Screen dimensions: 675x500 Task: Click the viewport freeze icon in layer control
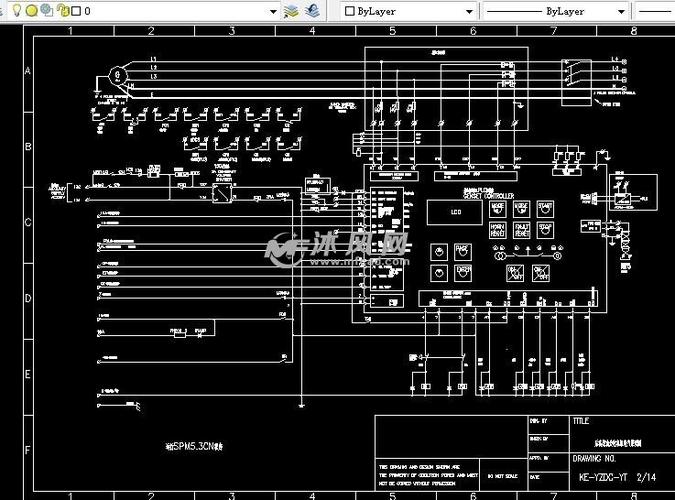(46, 11)
